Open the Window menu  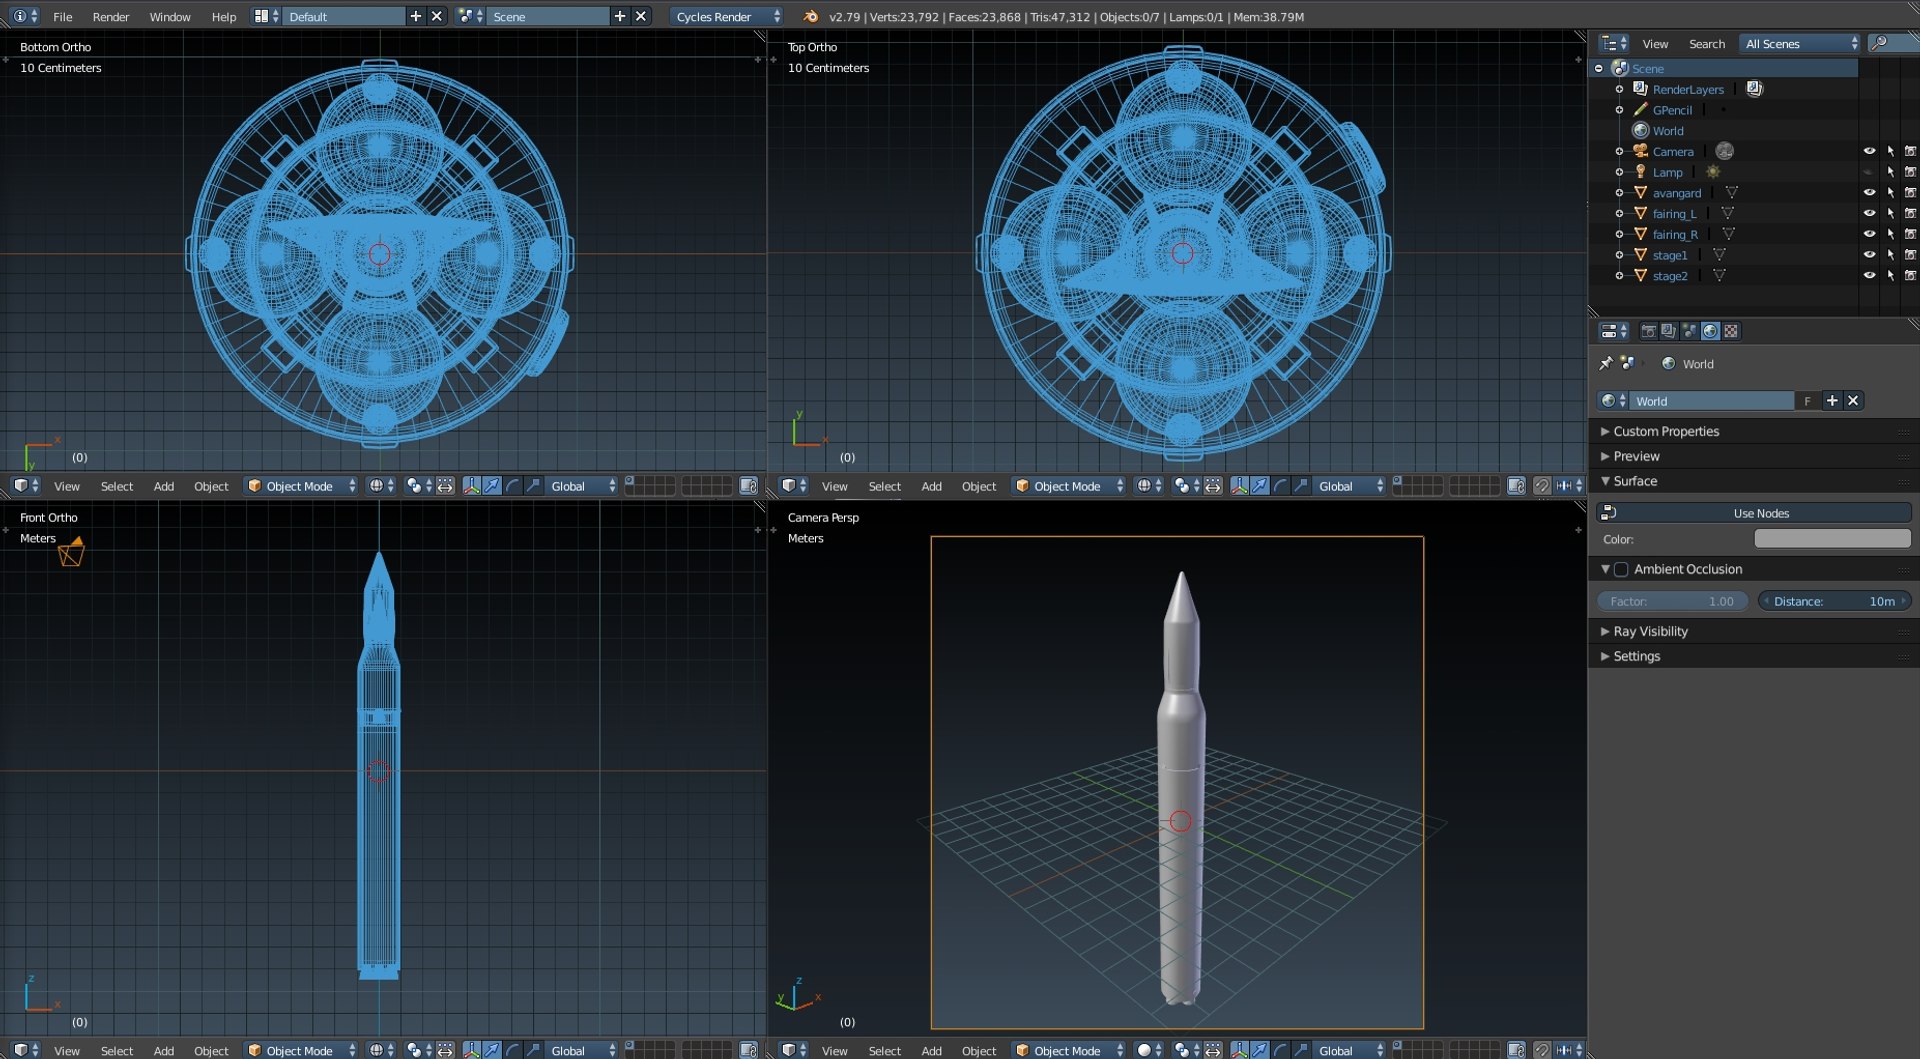click(x=170, y=16)
